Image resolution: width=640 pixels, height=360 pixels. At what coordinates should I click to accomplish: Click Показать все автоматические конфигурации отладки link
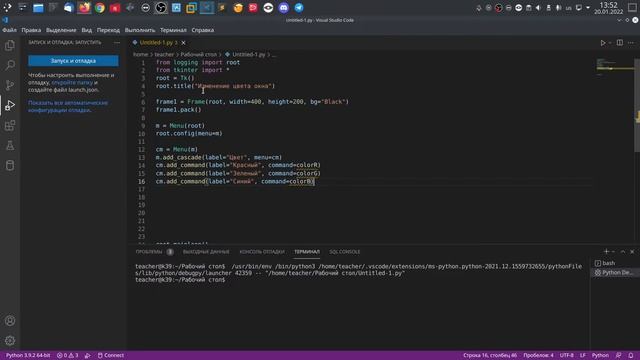coord(68,107)
